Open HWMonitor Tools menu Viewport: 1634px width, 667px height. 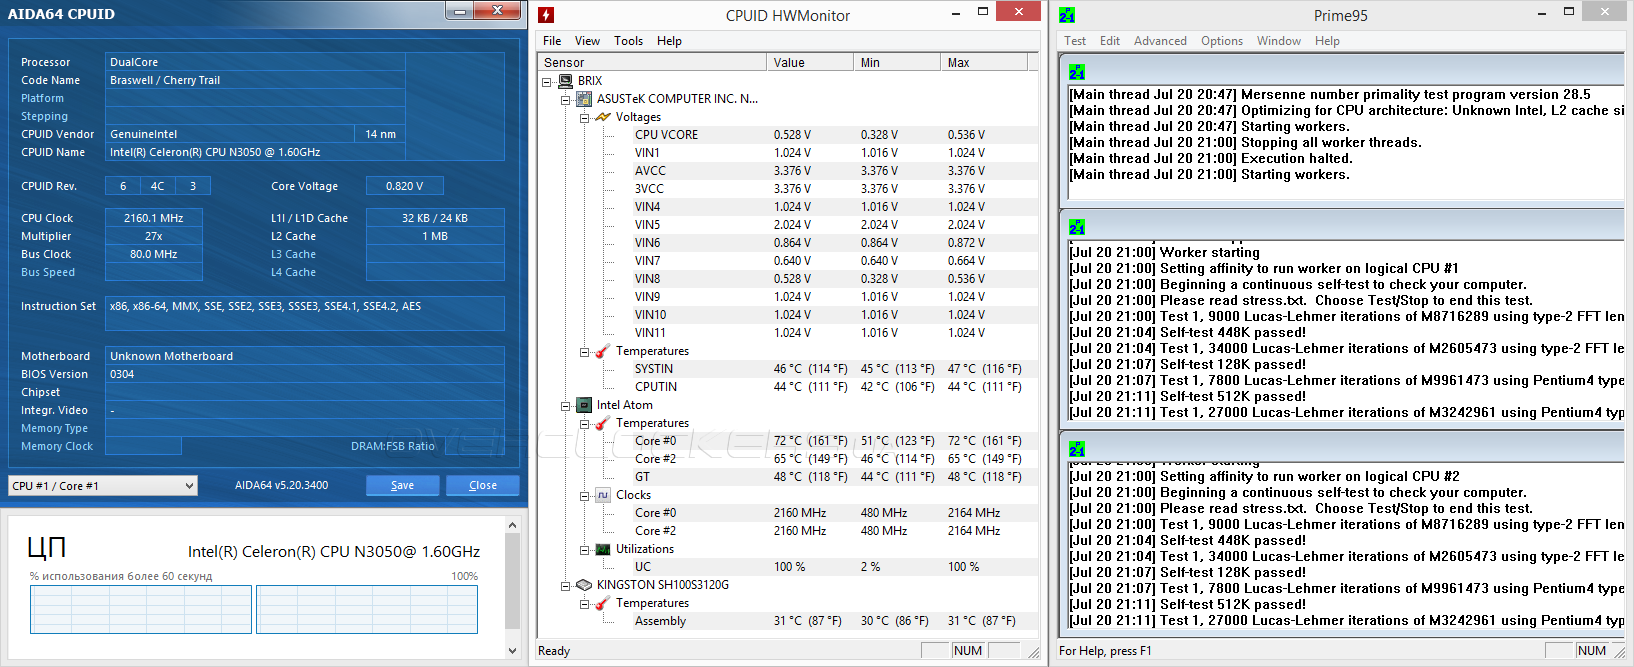pos(628,41)
